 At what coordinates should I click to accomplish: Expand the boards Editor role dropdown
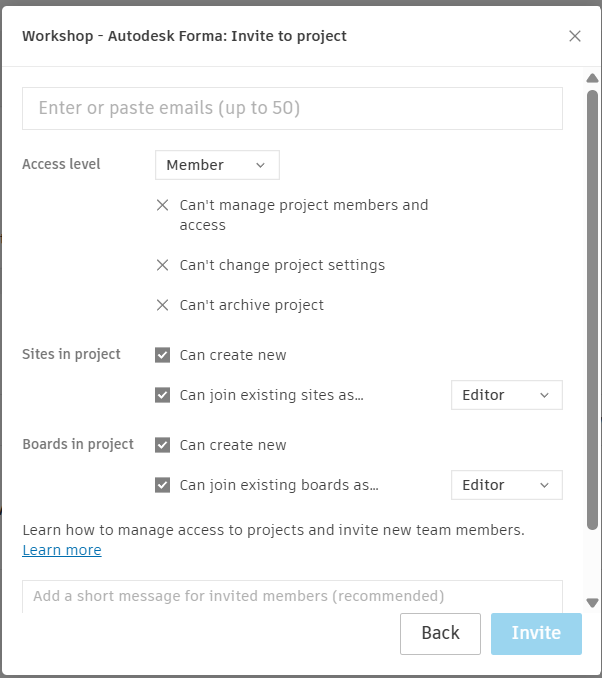coord(506,485)
